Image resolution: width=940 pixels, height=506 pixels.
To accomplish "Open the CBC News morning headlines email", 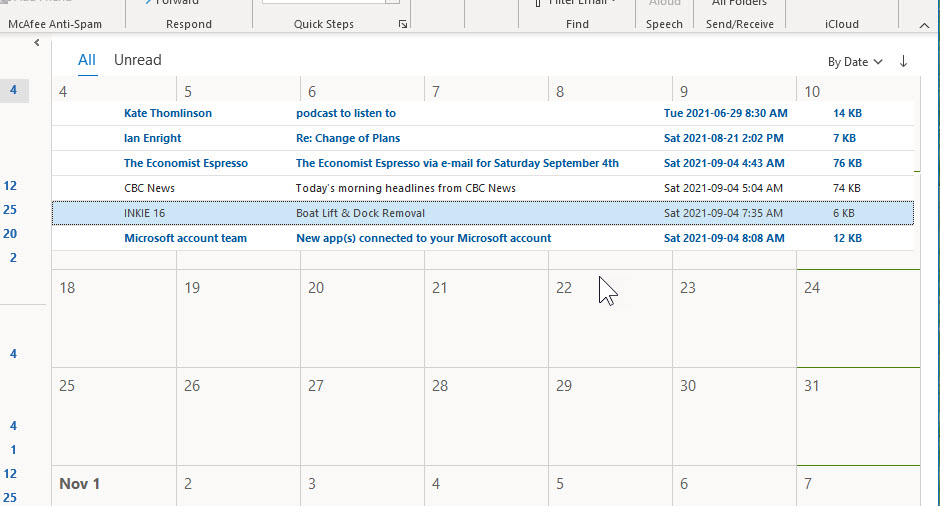I will tap(405, 188).
